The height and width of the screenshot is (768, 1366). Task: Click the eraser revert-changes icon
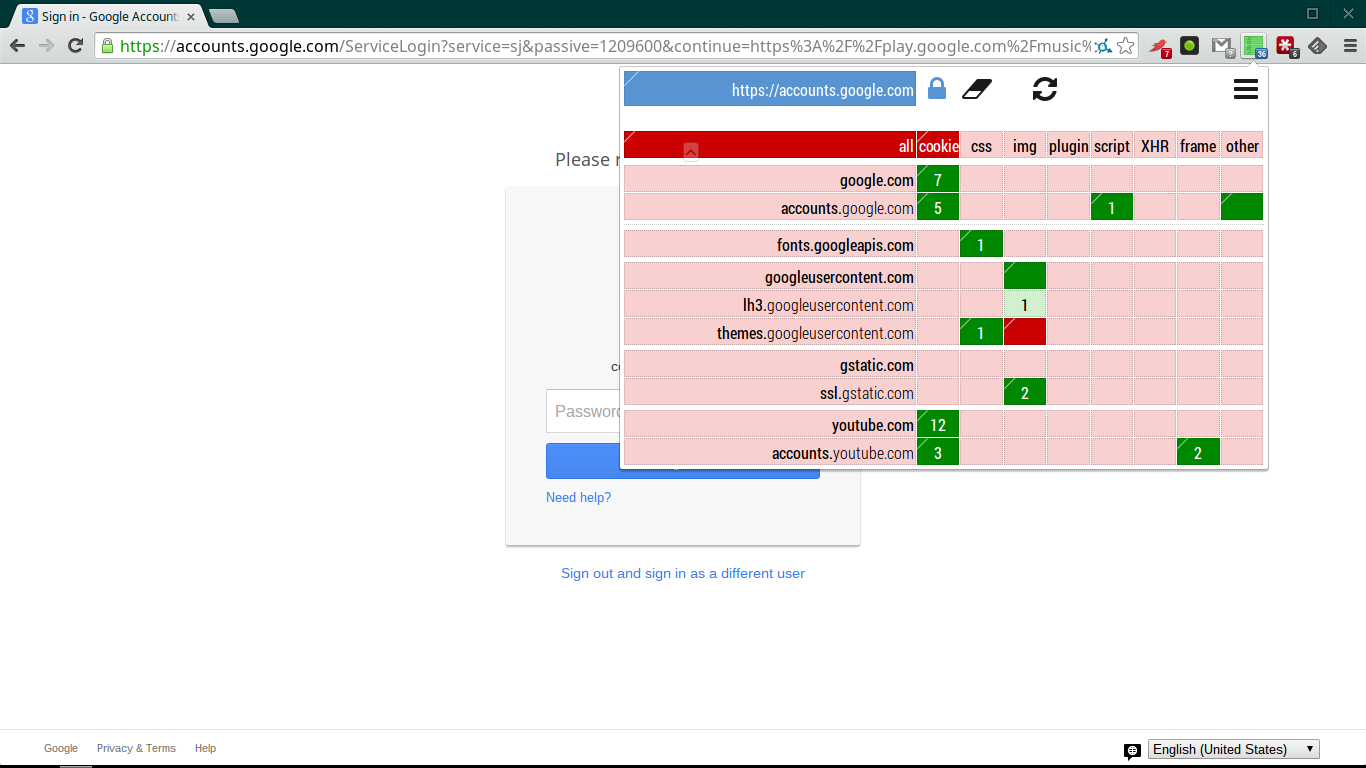977,89
